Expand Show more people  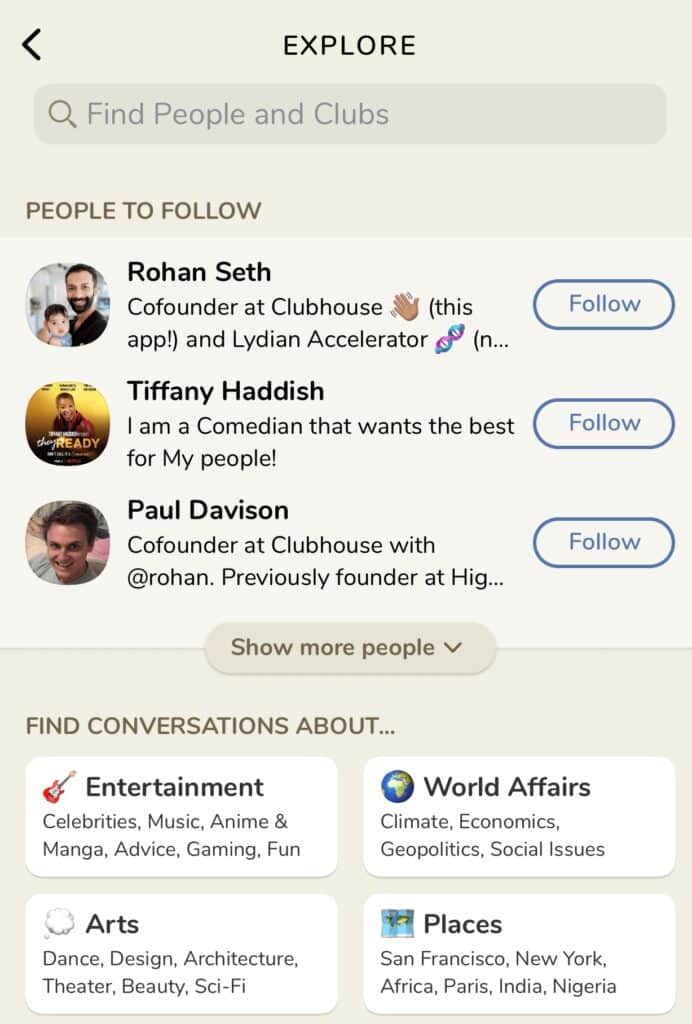coord(350,647)
